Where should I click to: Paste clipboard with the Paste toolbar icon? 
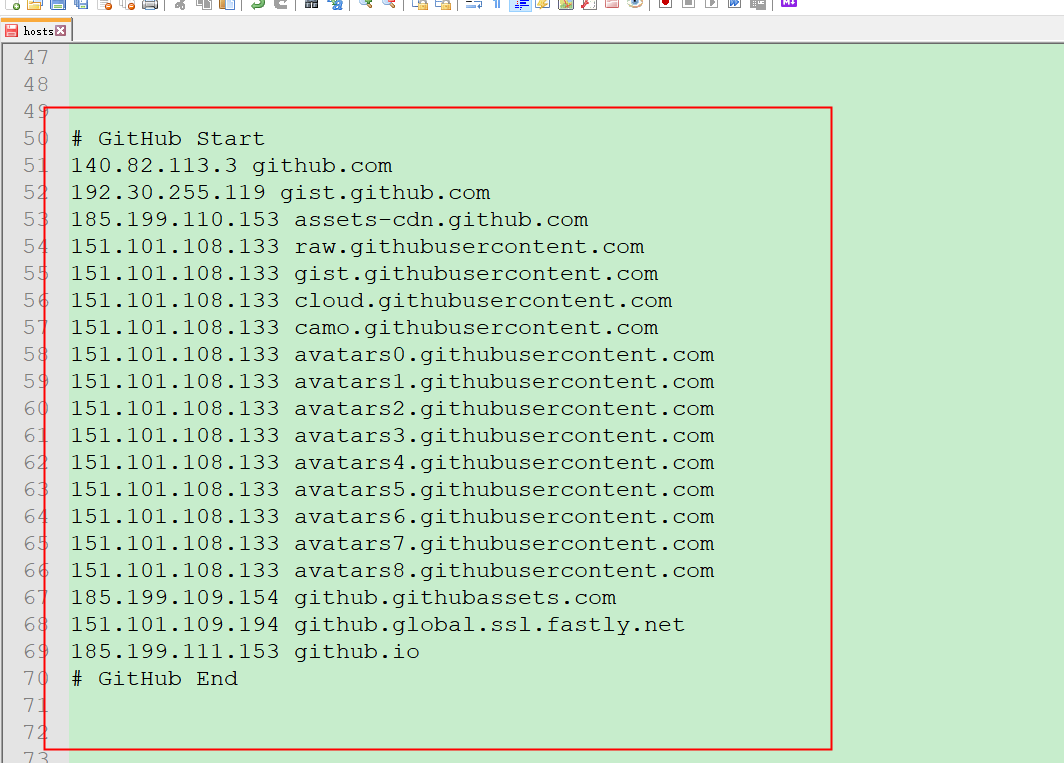pos(227,3)
